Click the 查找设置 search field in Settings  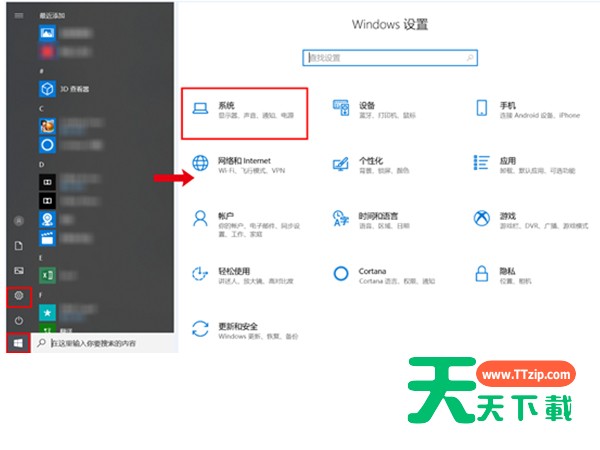coord(390,58)
